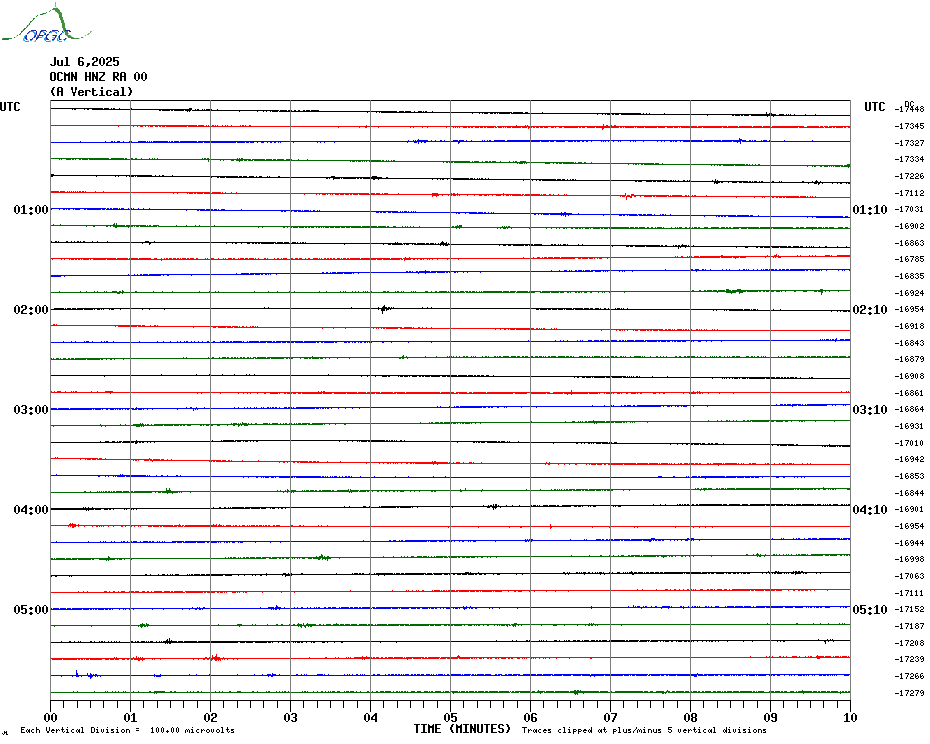The height and width of the screenshot is (744, 930).
Task: Click the DC offset value -16931
Action: click(x=909, y=426)
